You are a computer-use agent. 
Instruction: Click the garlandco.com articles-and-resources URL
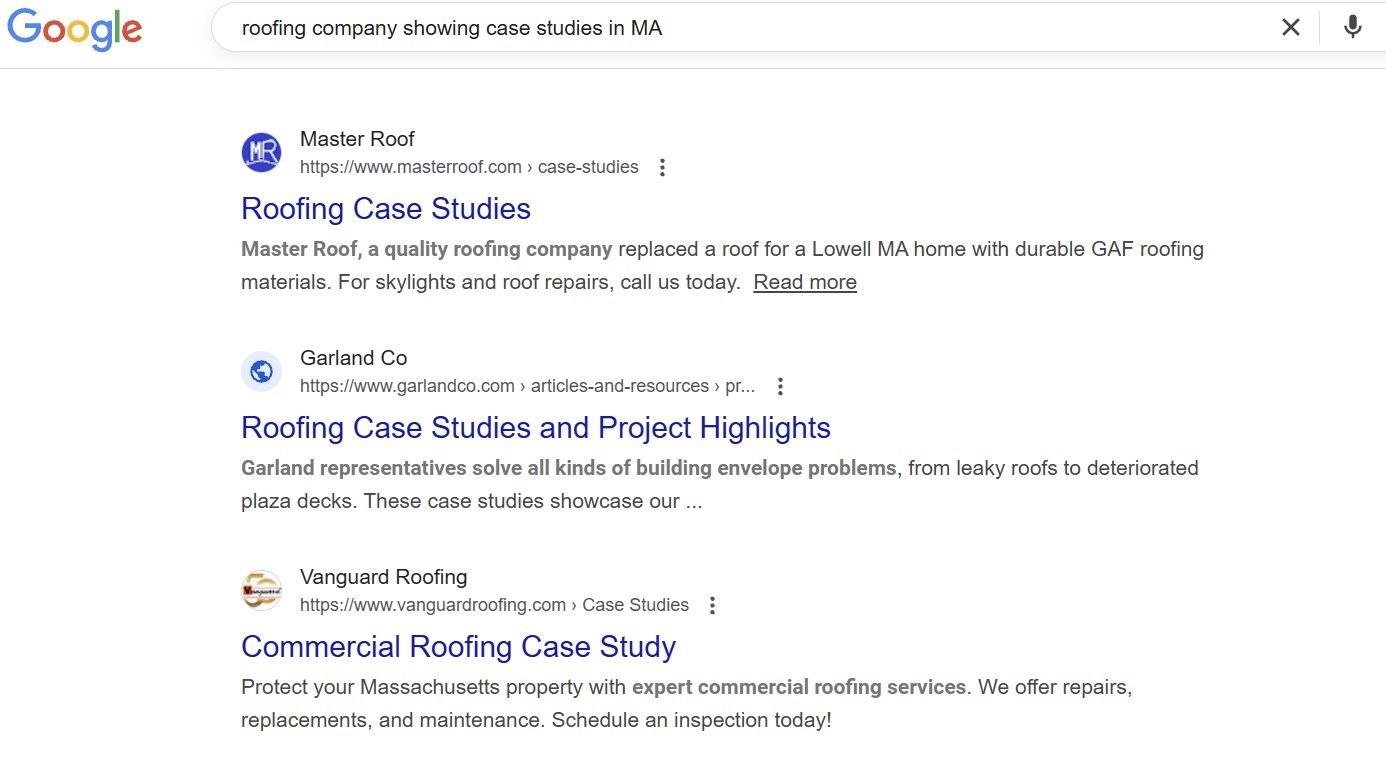527,386
